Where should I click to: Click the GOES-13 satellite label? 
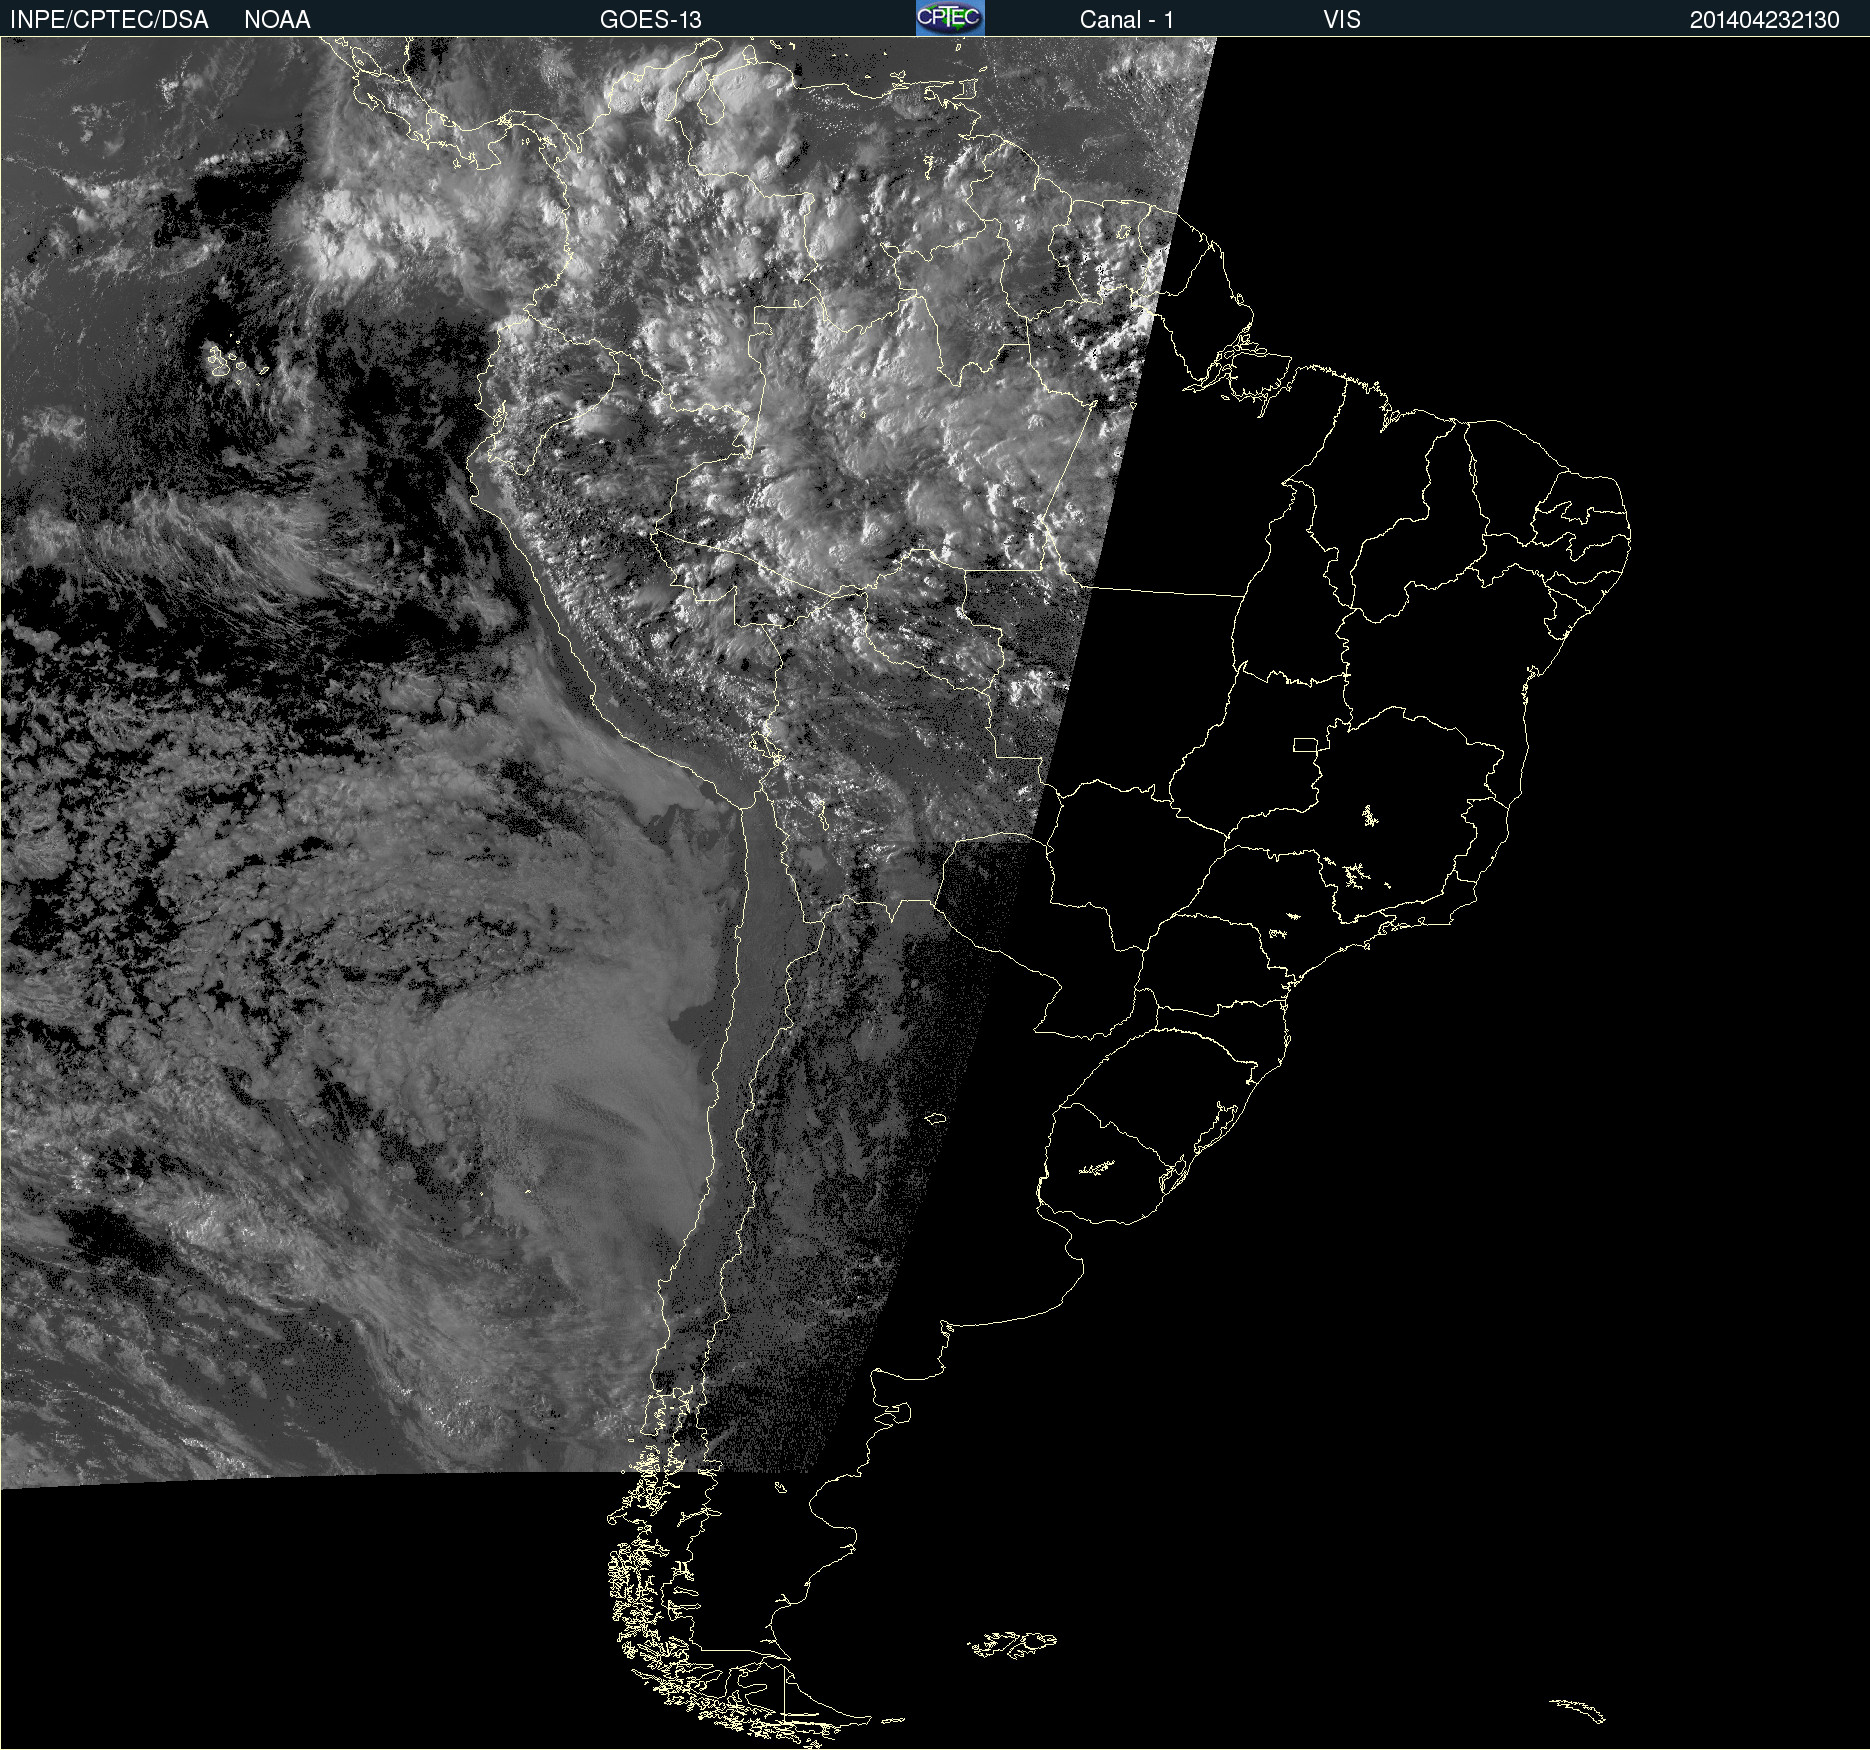[650, 20]
